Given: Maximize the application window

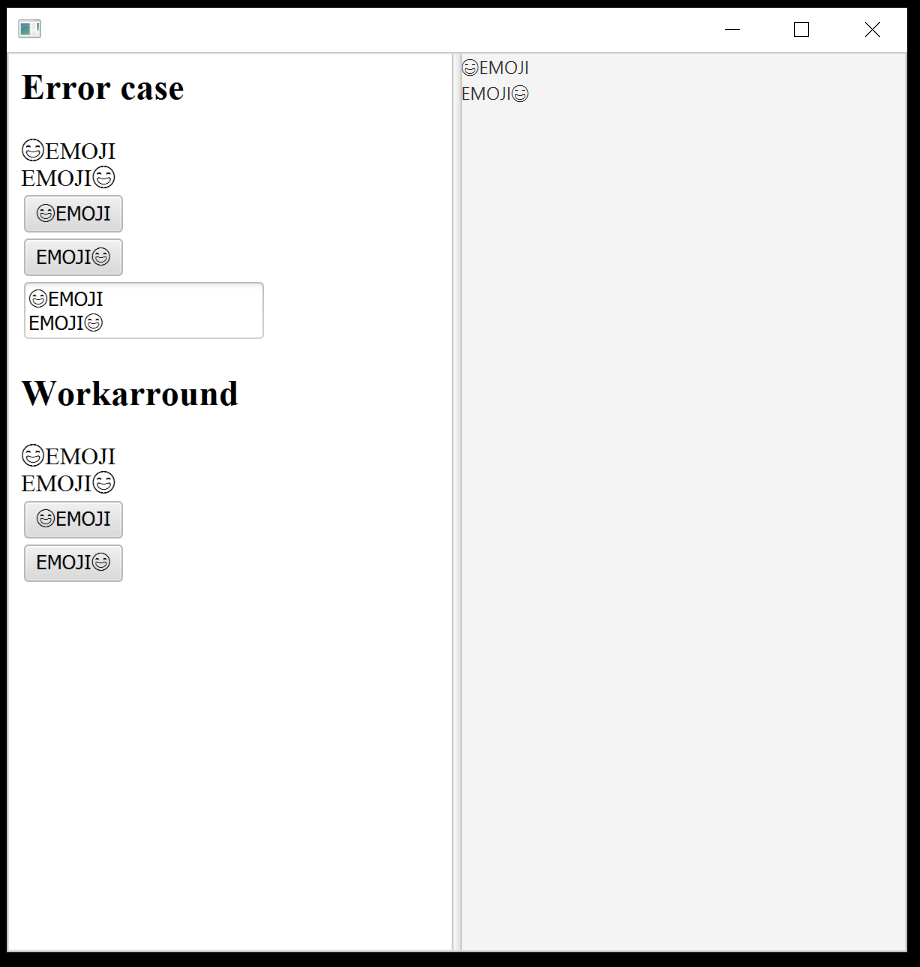Looking at the screenshot, I should 801,30.
